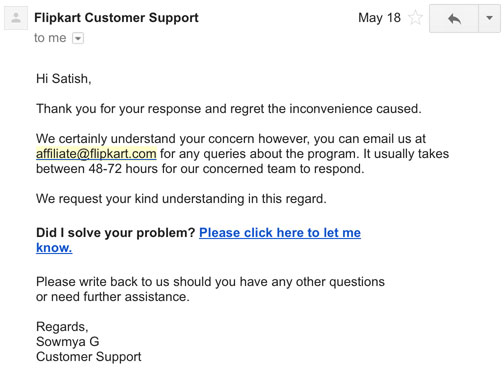Follow "Please click here to let me" link

coord(280,233)
